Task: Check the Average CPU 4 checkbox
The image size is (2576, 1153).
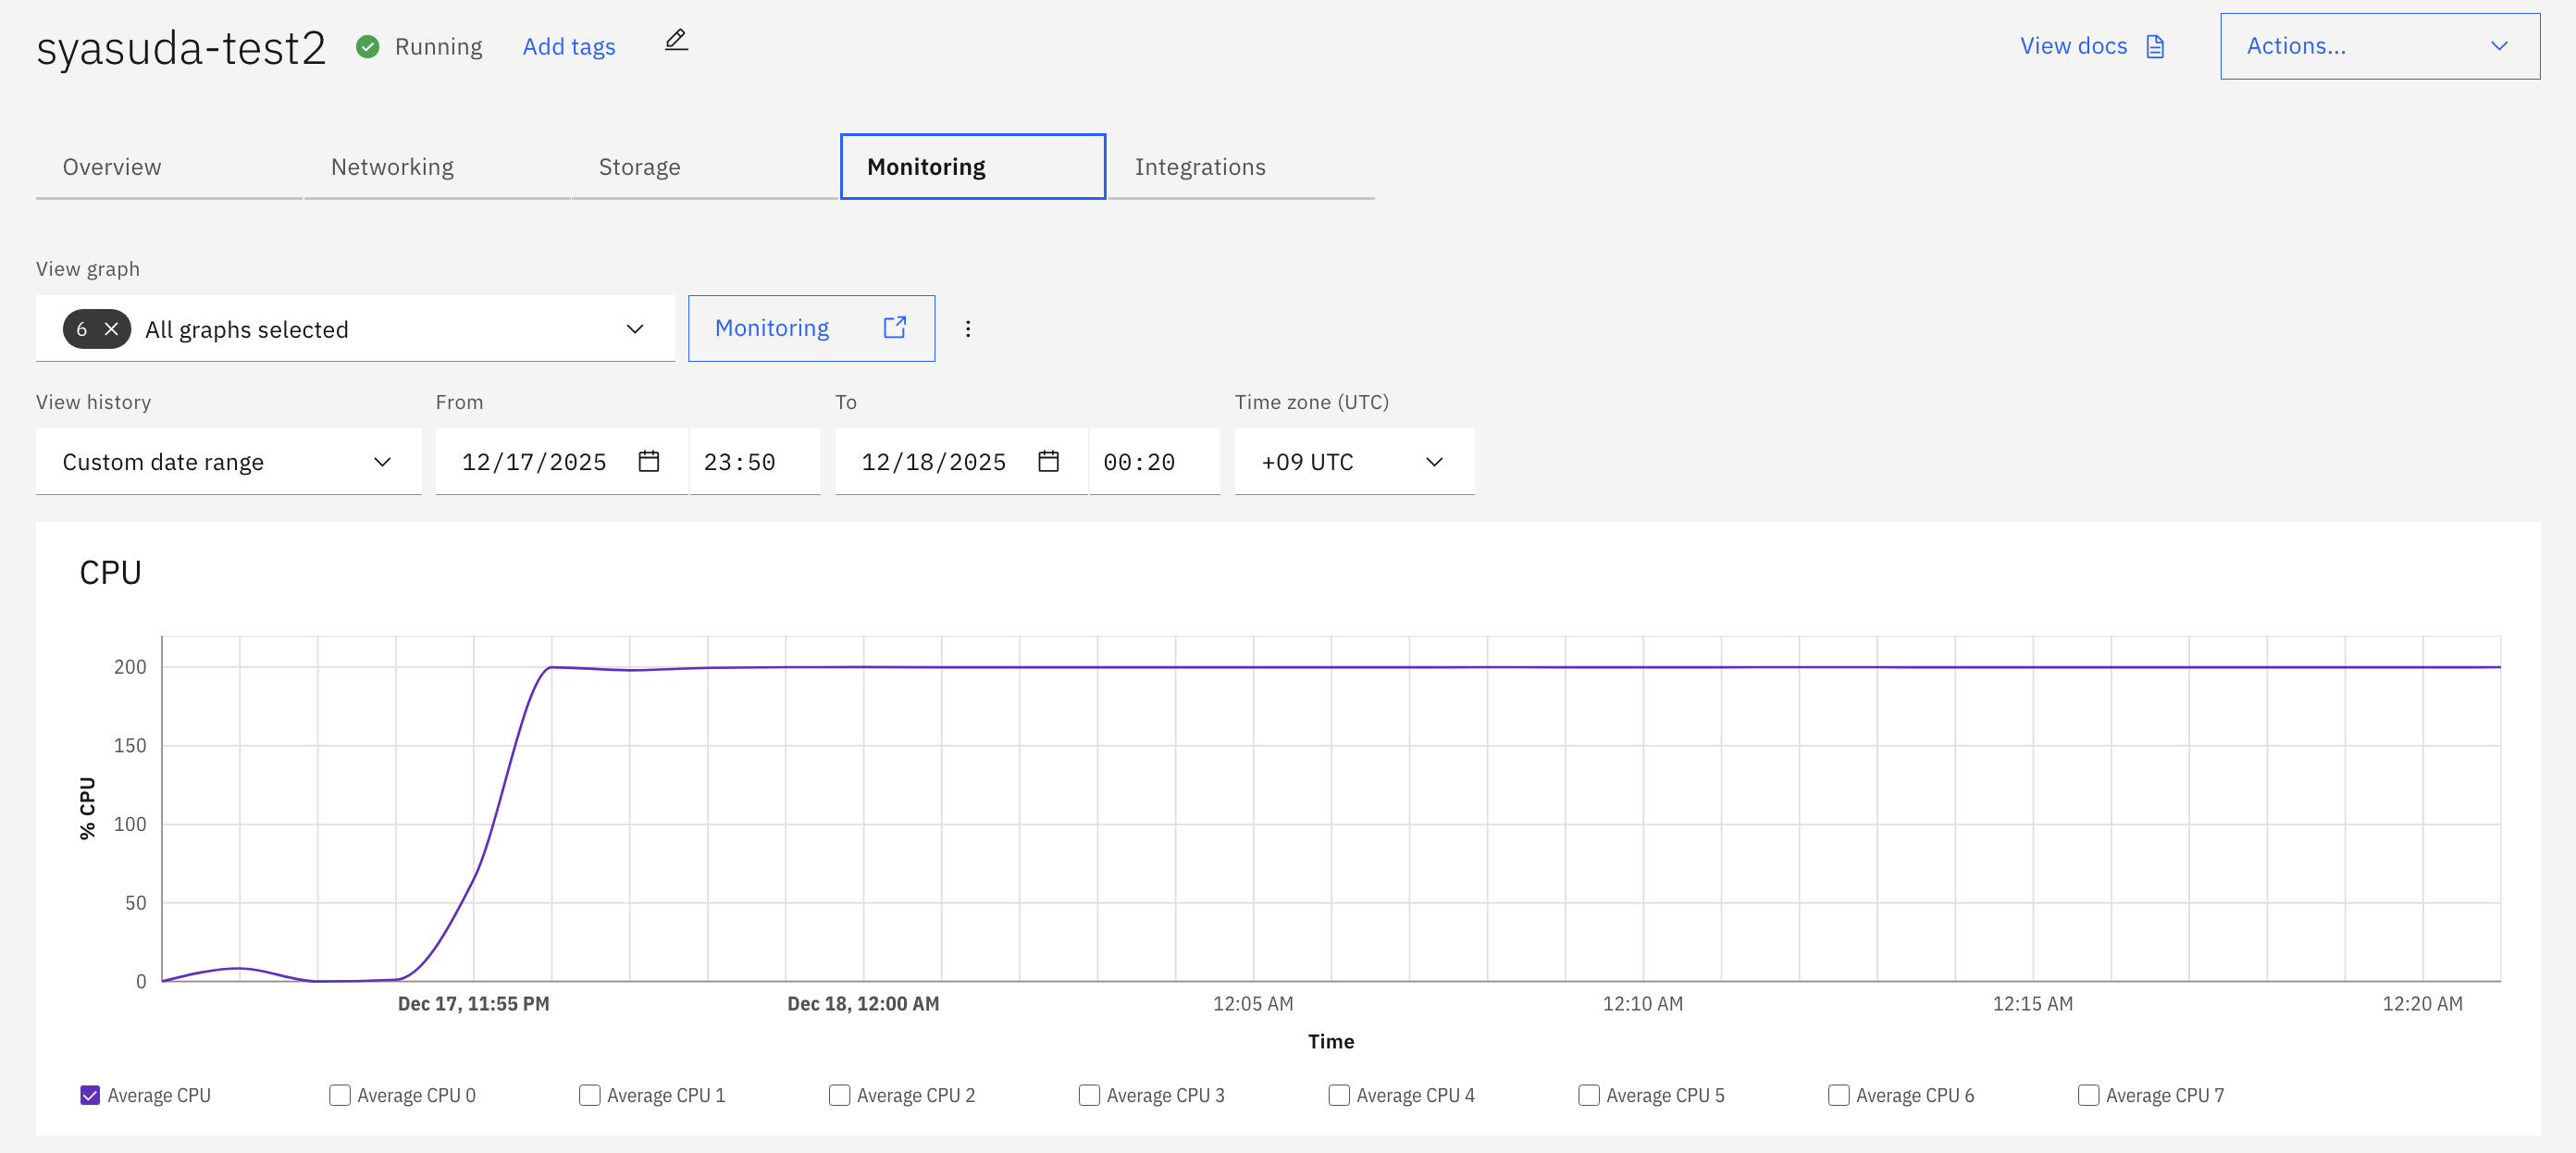Action: point(1339,1095)
